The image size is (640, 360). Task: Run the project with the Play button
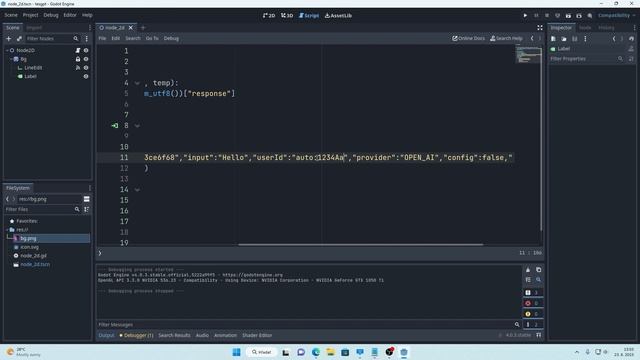point(525,16)
